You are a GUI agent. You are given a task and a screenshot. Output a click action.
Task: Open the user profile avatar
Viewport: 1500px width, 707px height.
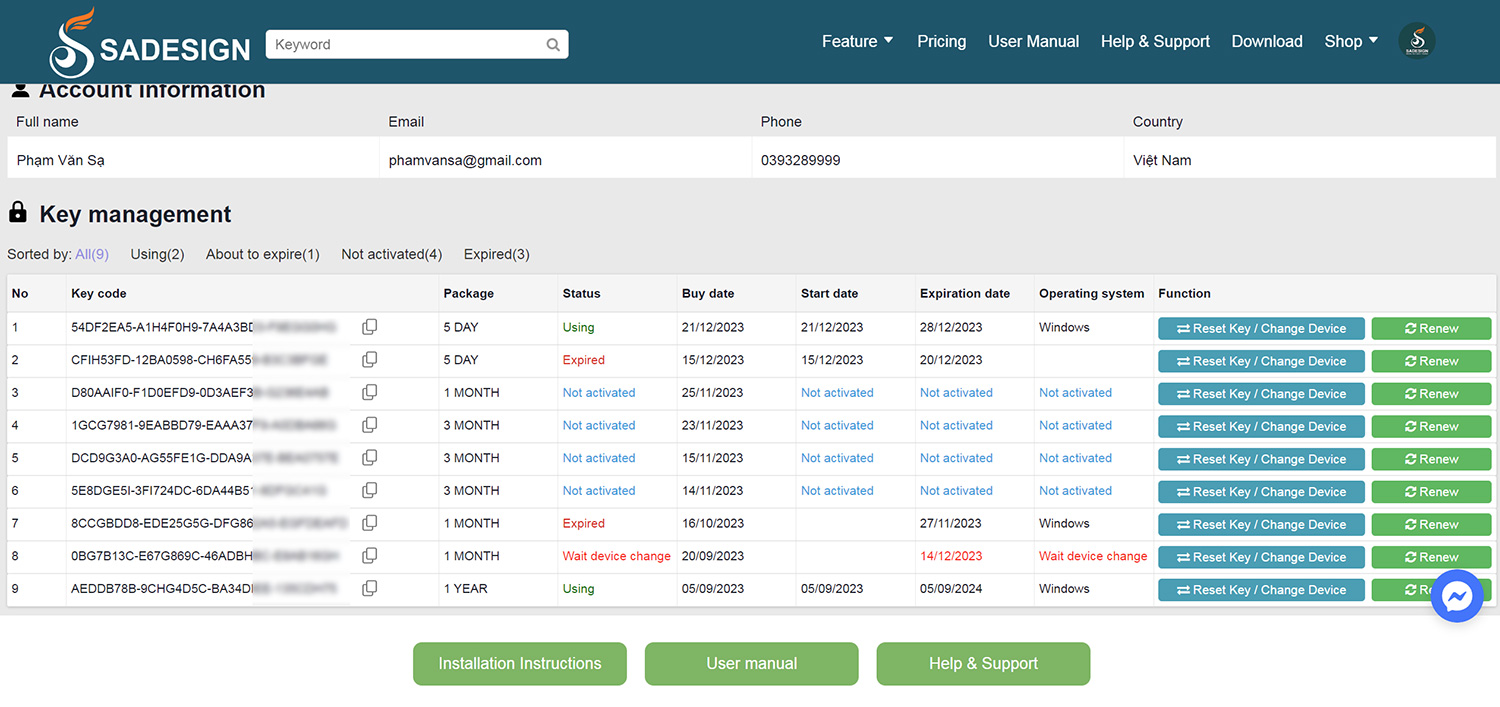coord(1416,41)
